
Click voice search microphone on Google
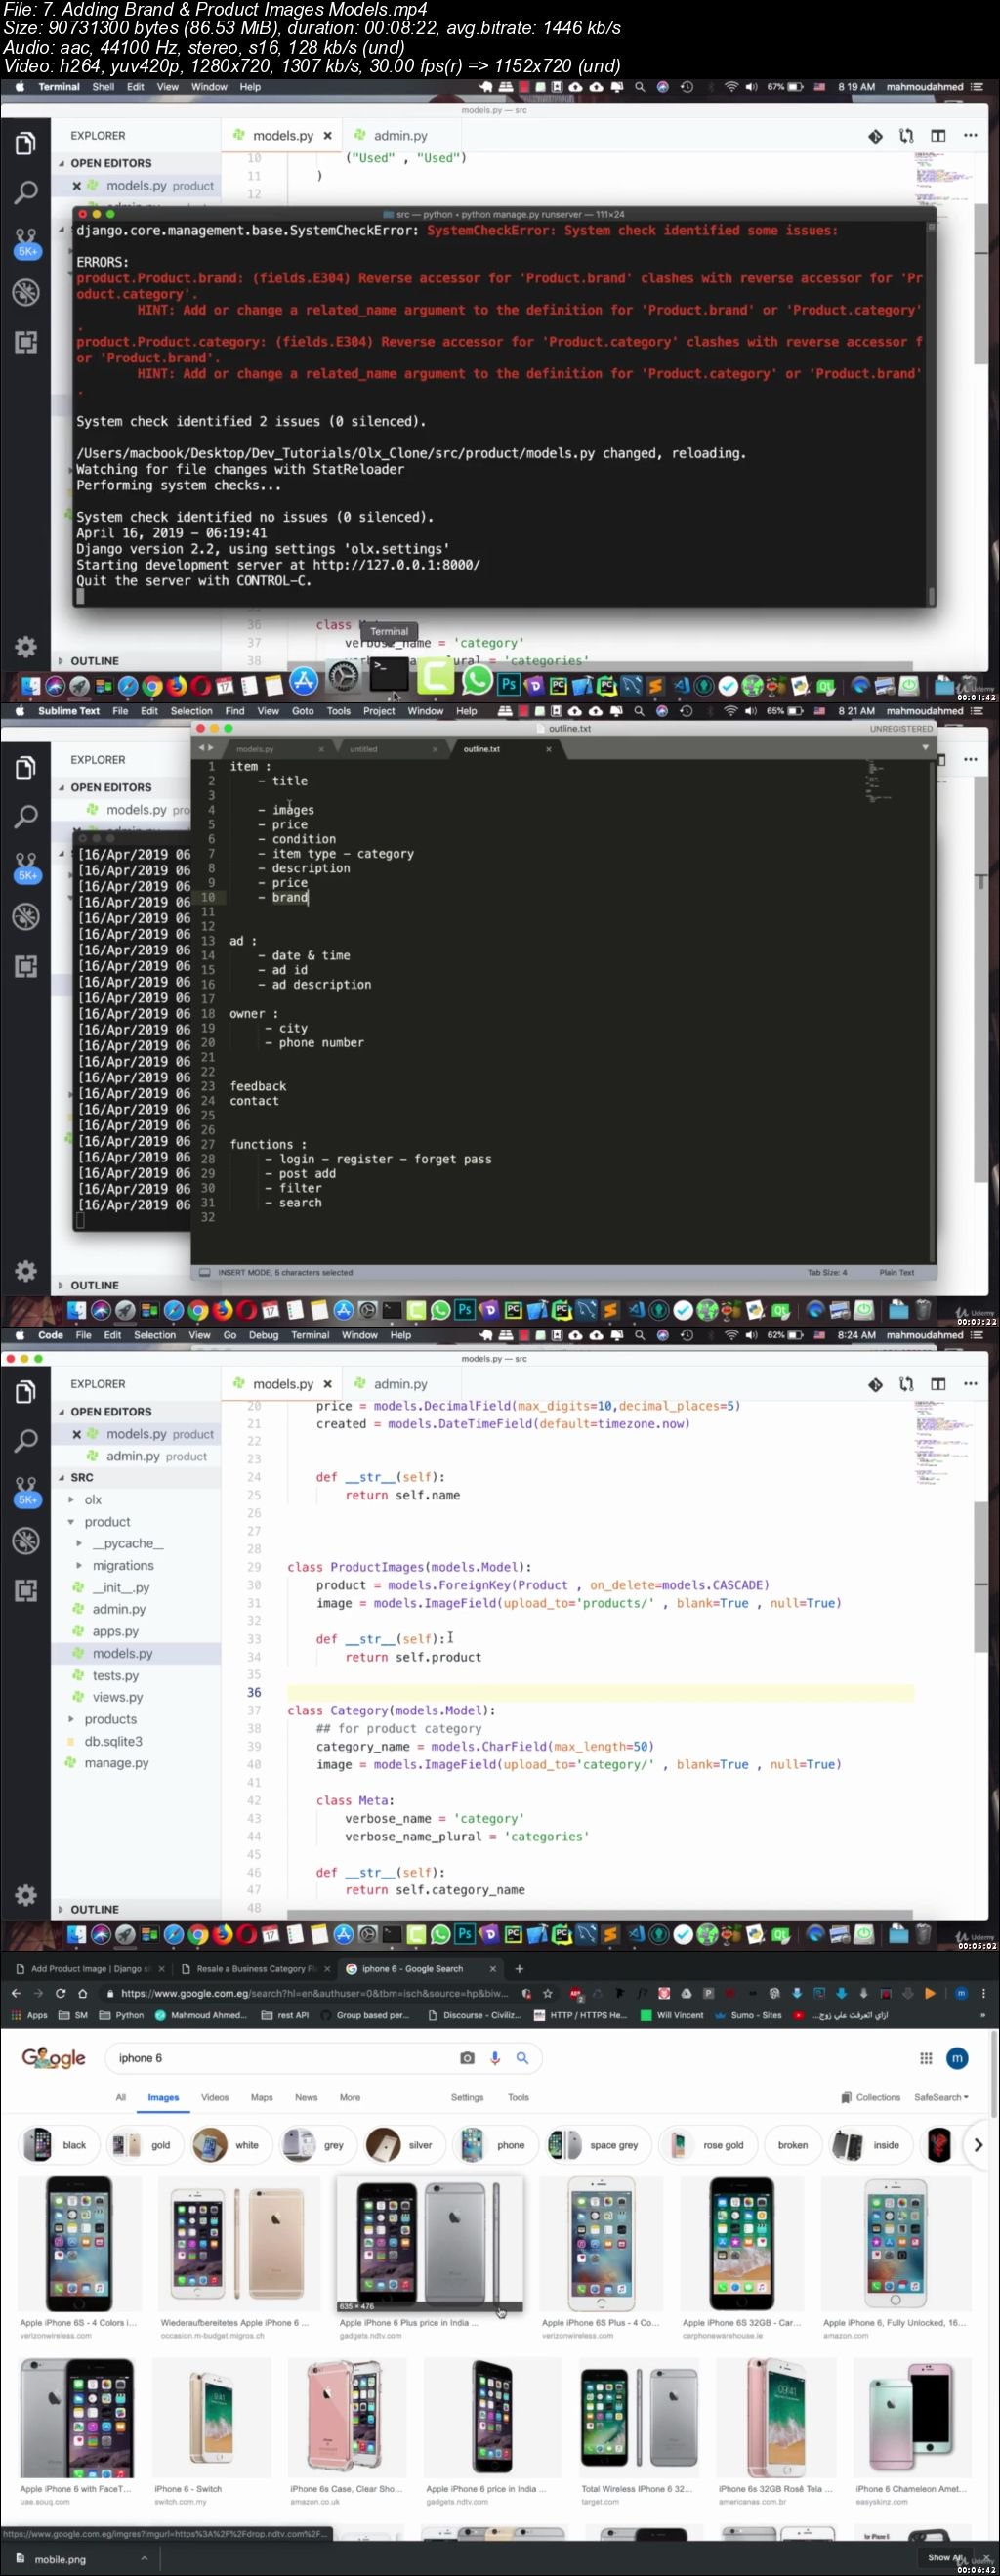coord(495,2058)
